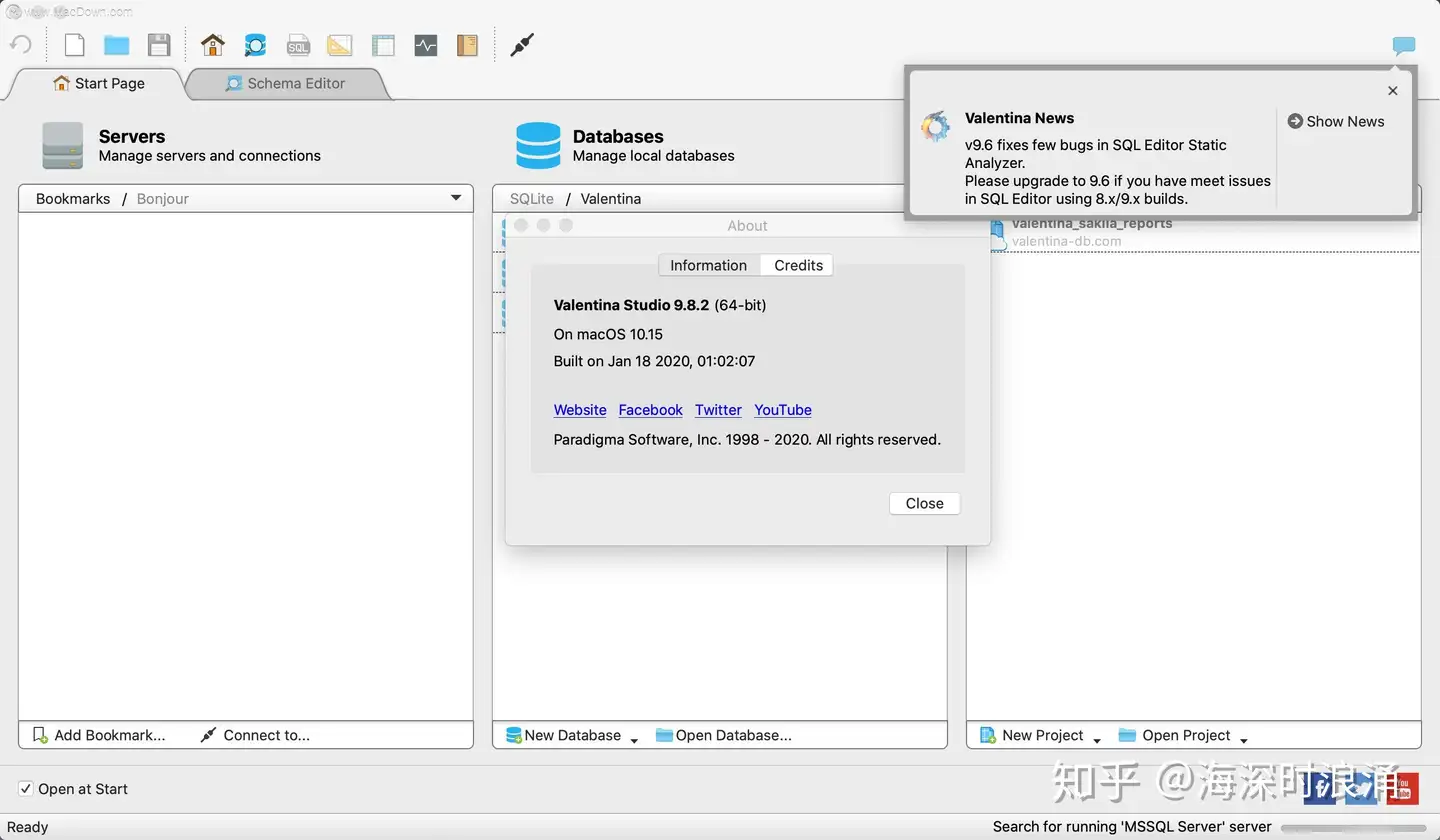Switch to the Start Page tab

pyautogui.click(x=98, y=83)
